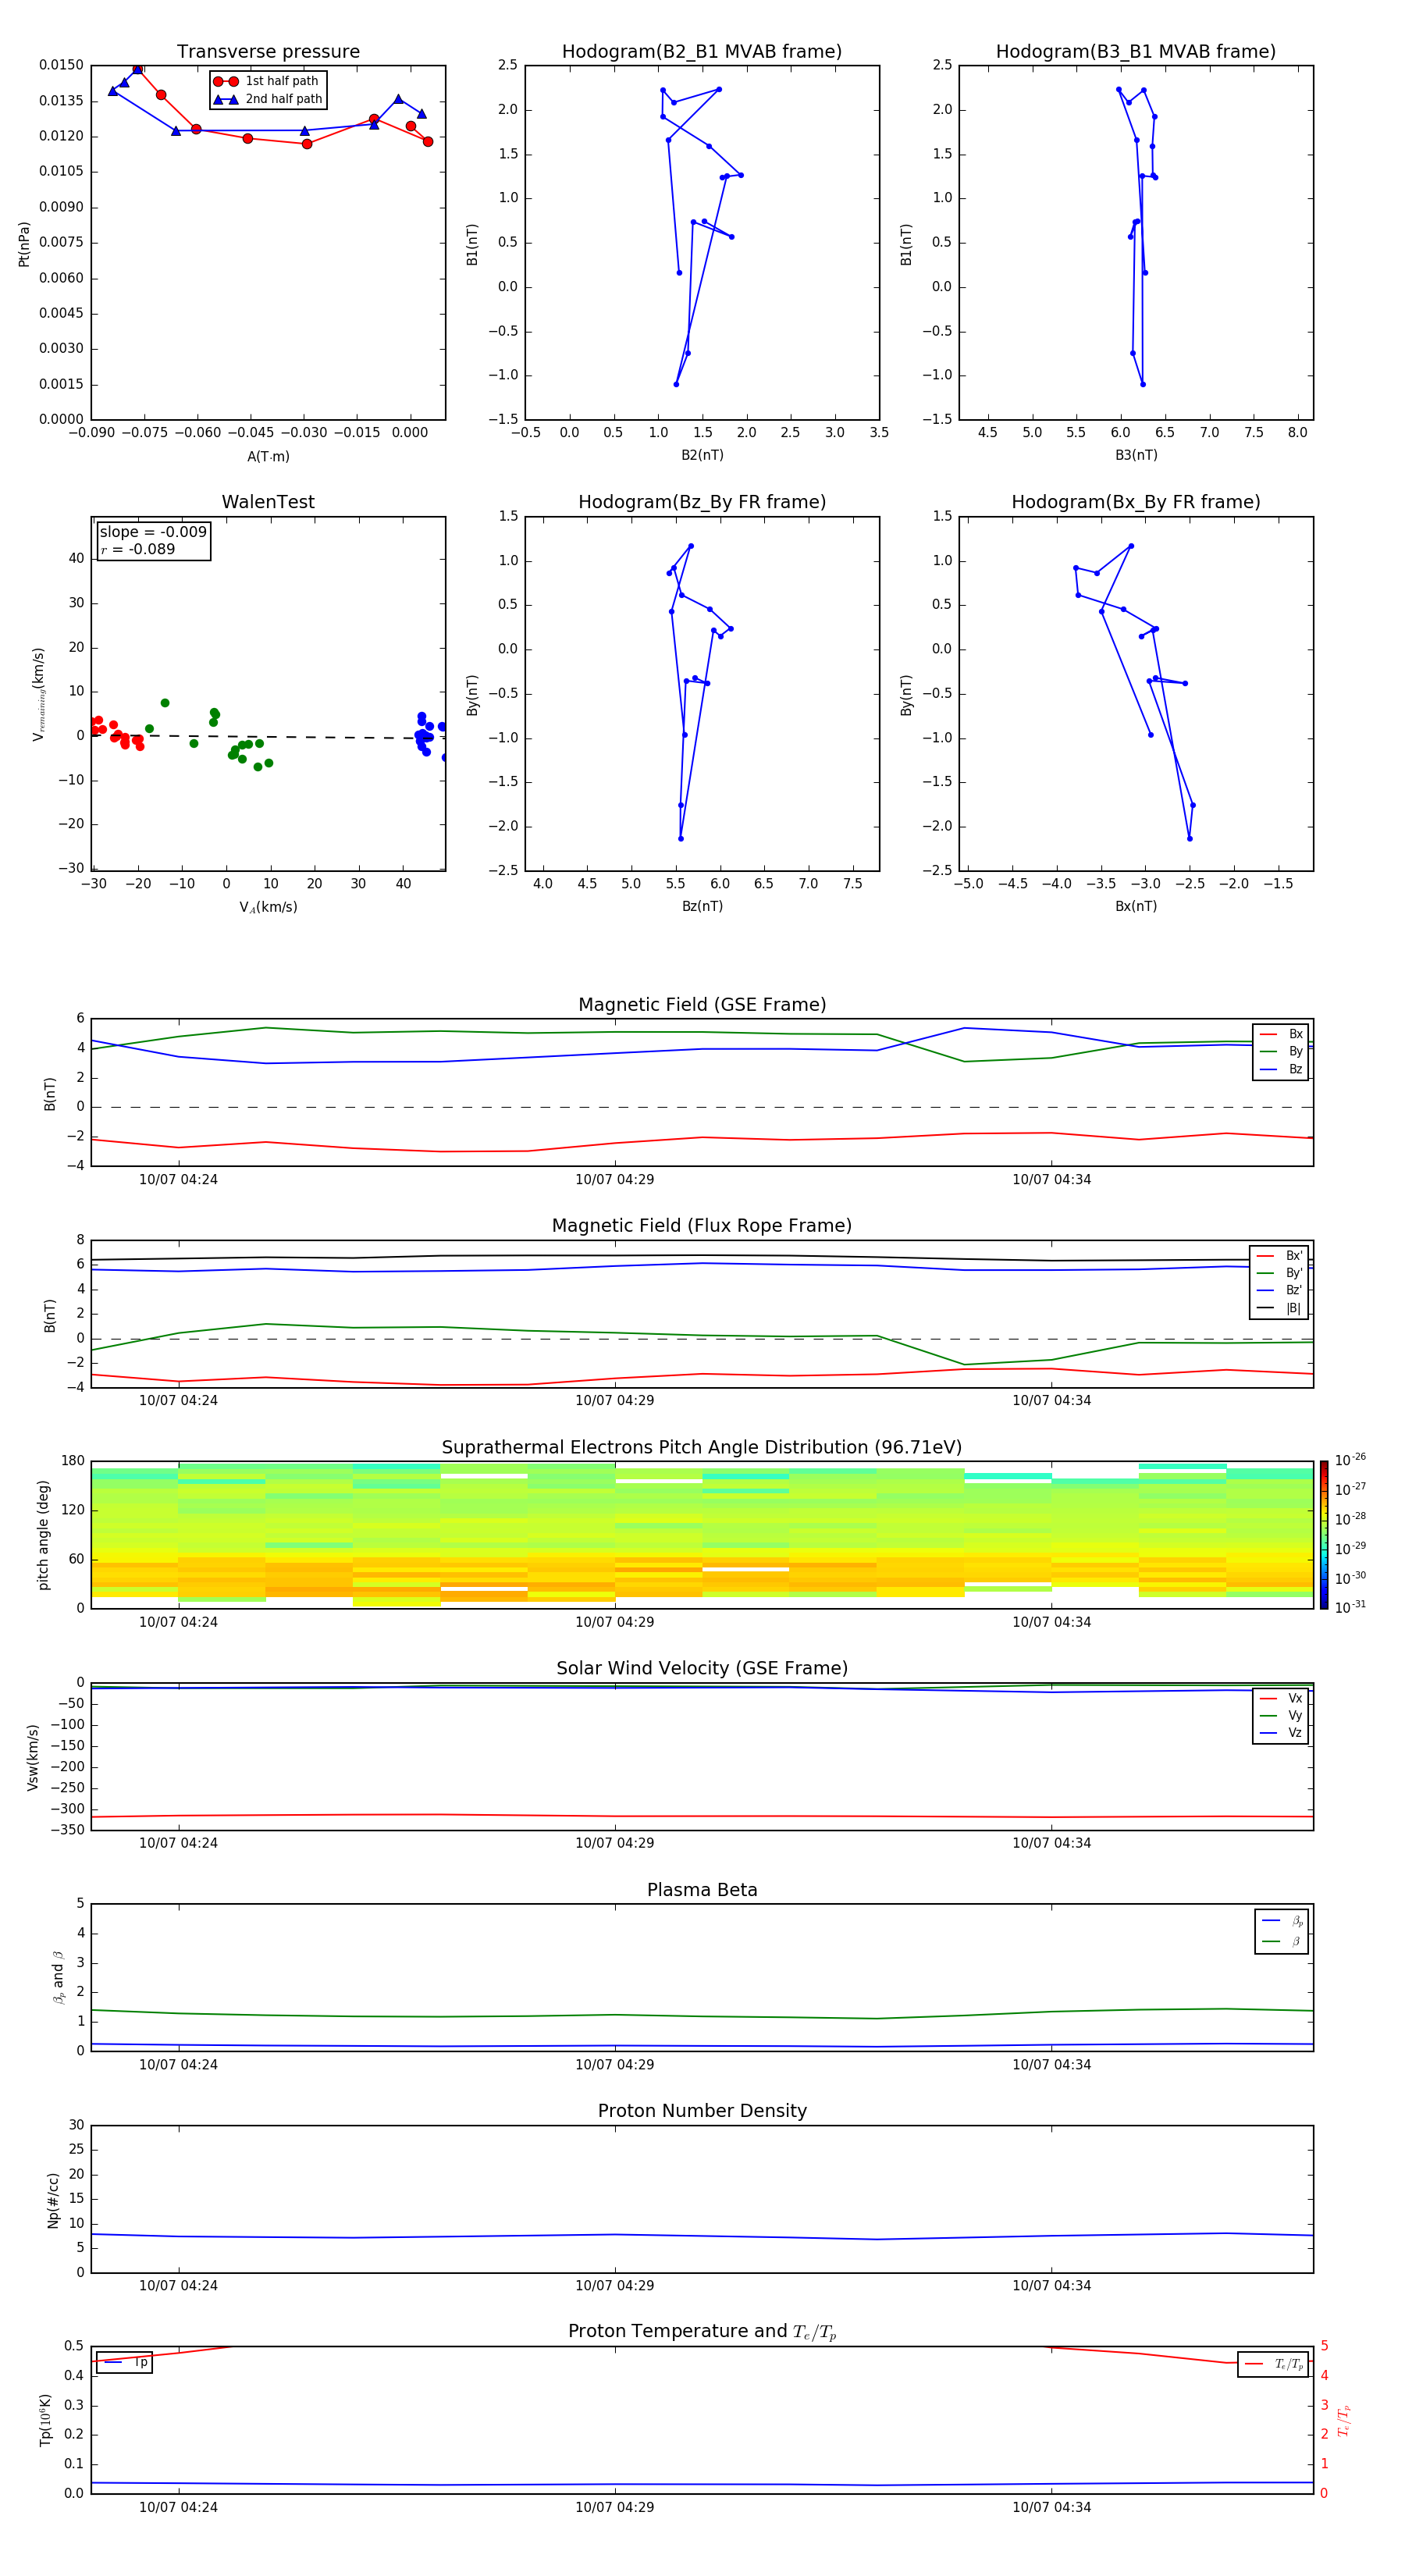Click the 'V_A(km/s)' axis label in WalenTest

(x=268, y=908)
